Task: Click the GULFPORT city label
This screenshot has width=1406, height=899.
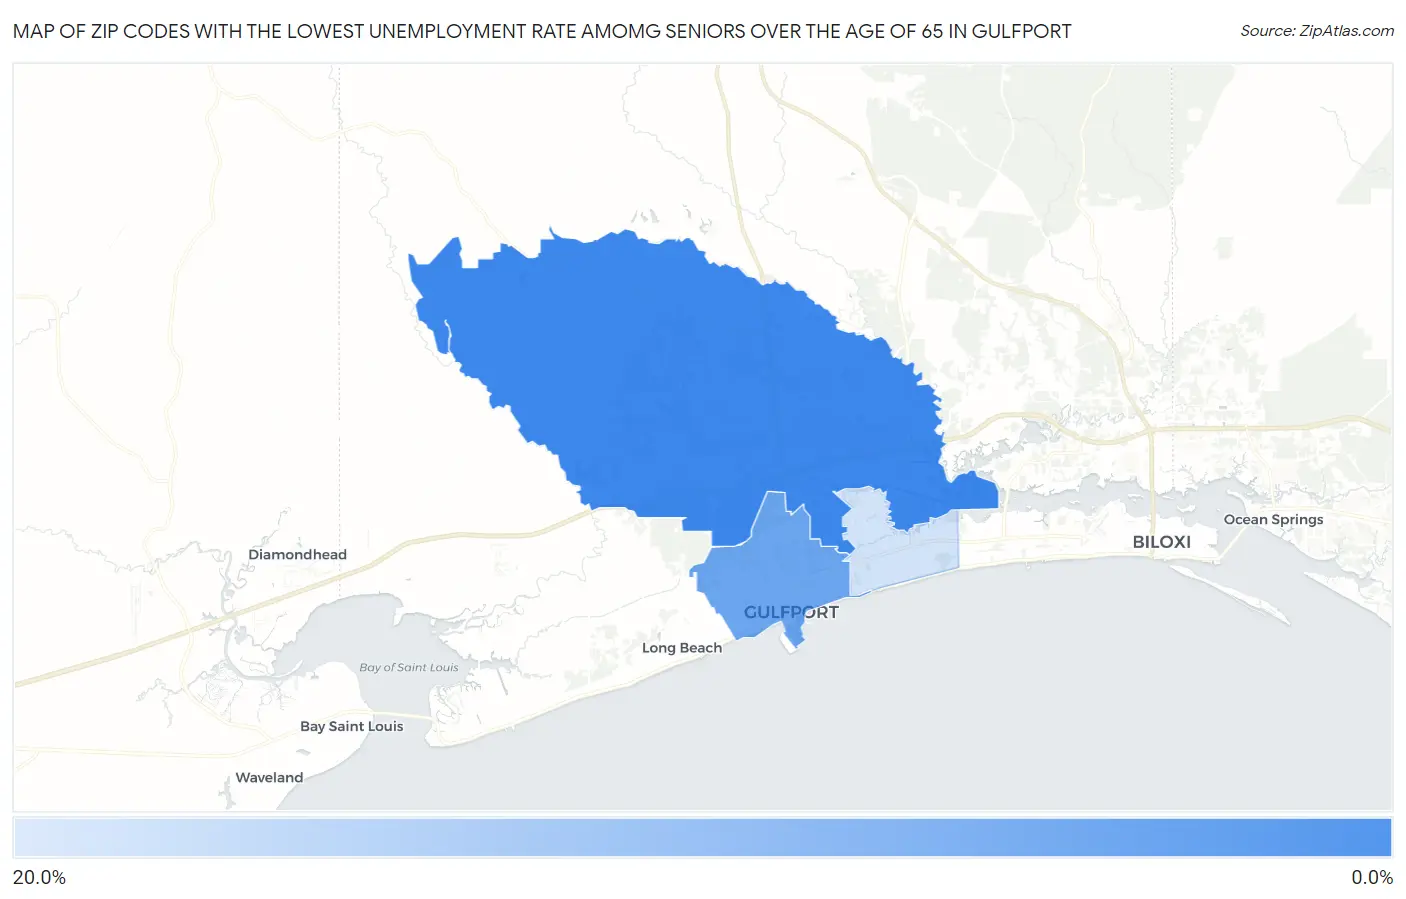Action: [791, 612]
